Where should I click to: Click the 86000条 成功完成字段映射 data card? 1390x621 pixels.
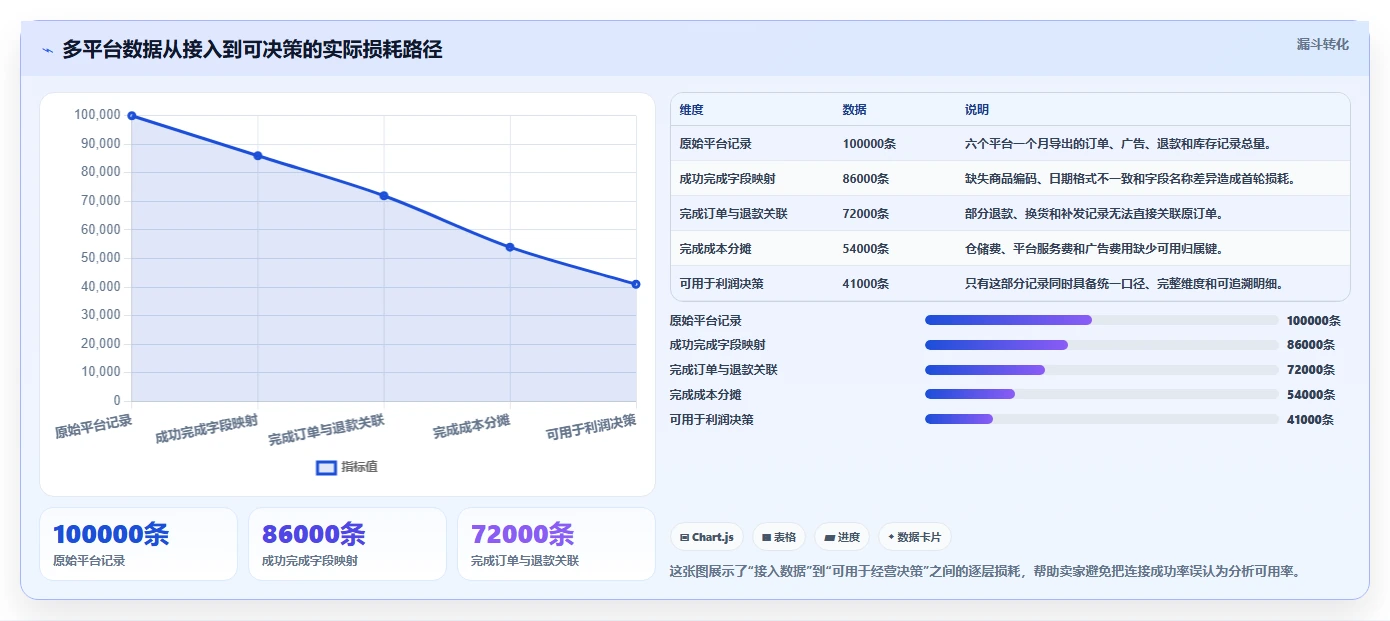pos(347,544)
